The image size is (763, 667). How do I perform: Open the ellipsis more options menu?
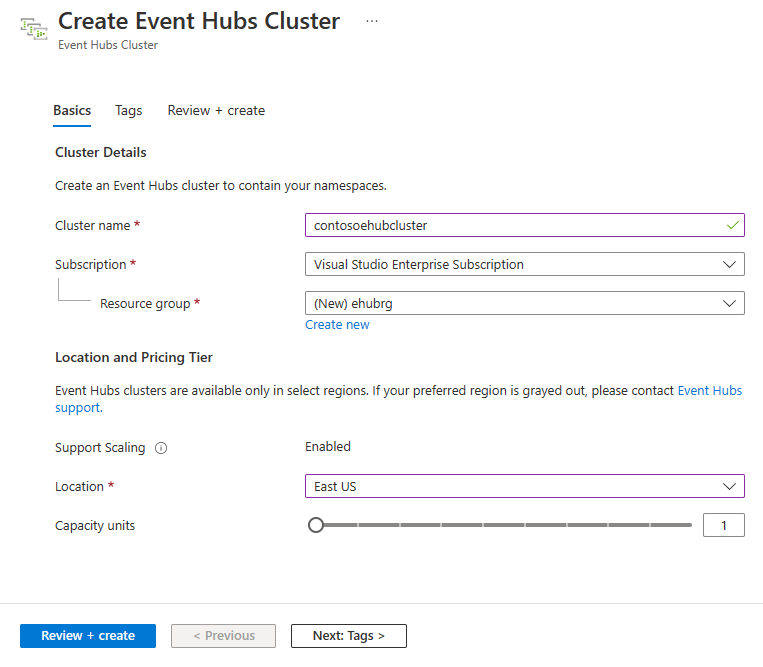(x=372, y=21)
